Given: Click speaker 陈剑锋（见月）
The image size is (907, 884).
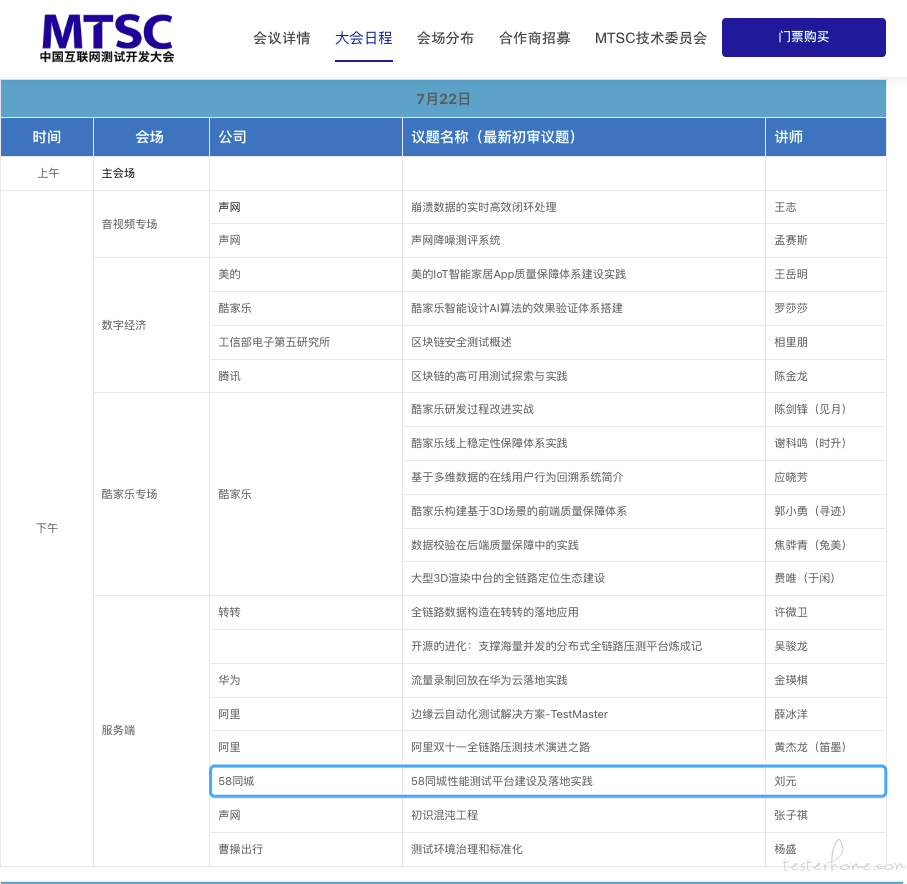Looking at the screenshot, I should (x=810, y=410).
